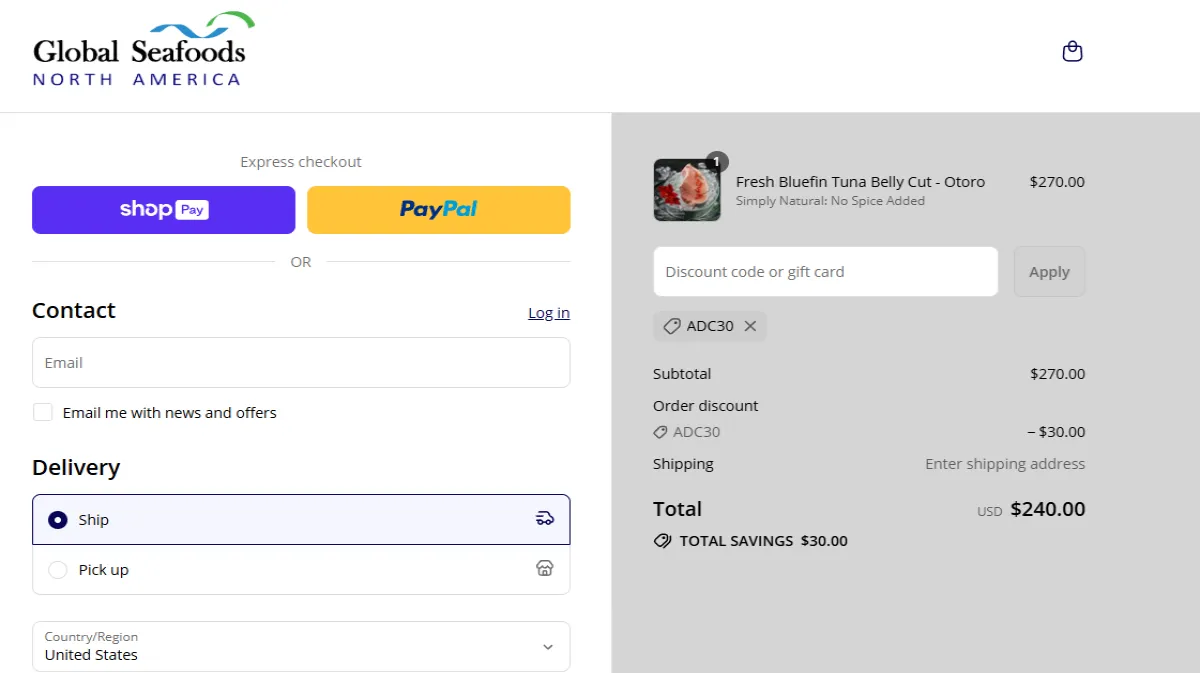Click the tag icon beside TOTAL SAVINGS

(661, 540)
